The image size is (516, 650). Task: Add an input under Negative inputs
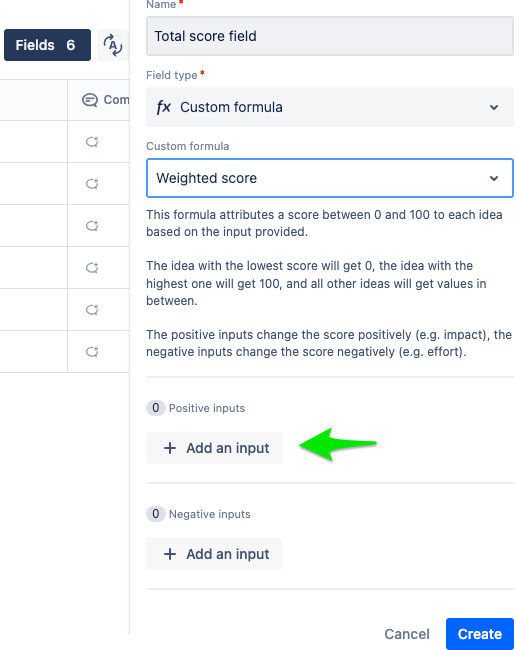tap(214, 554)
